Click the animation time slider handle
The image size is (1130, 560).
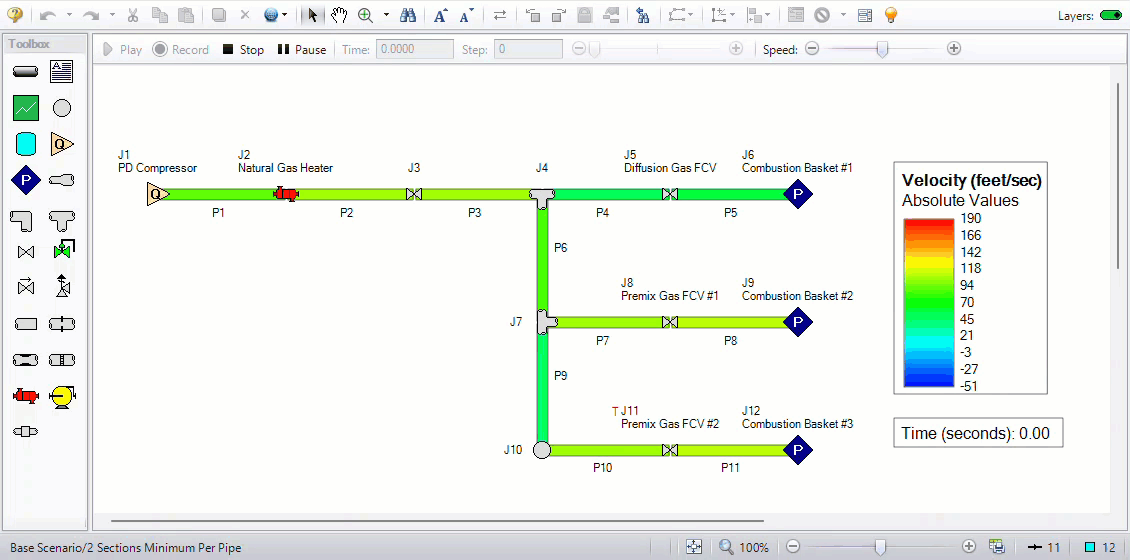594,49
